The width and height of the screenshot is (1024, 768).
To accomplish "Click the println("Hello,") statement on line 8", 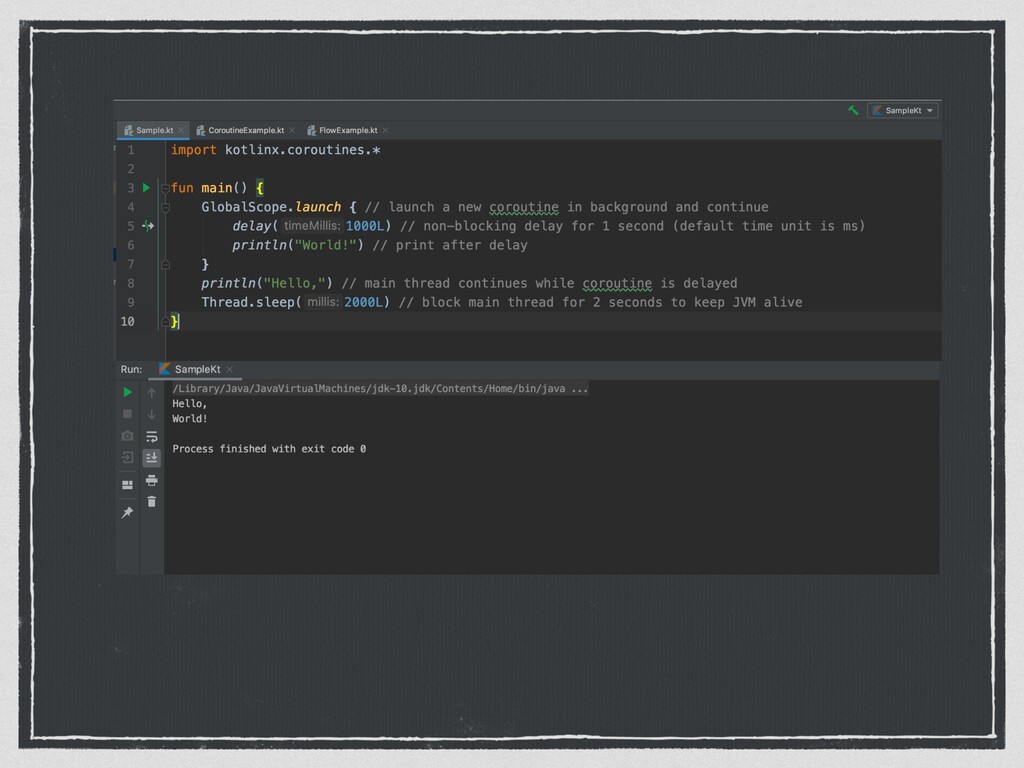I will [x=266, y=283].
